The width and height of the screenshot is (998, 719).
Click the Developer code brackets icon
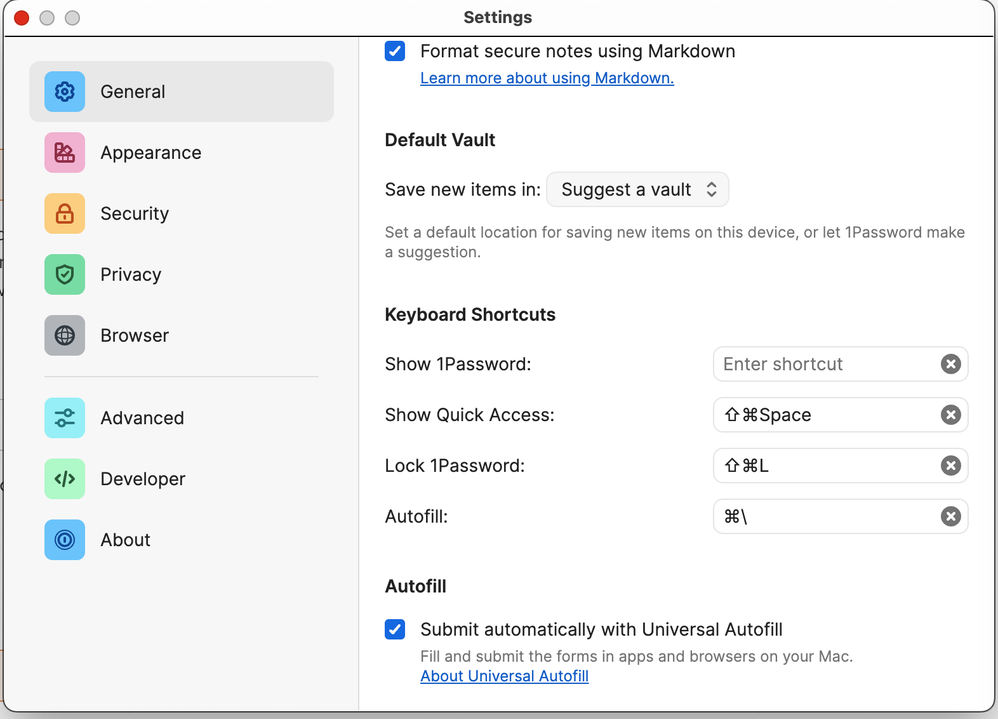[x=65, y=479]
